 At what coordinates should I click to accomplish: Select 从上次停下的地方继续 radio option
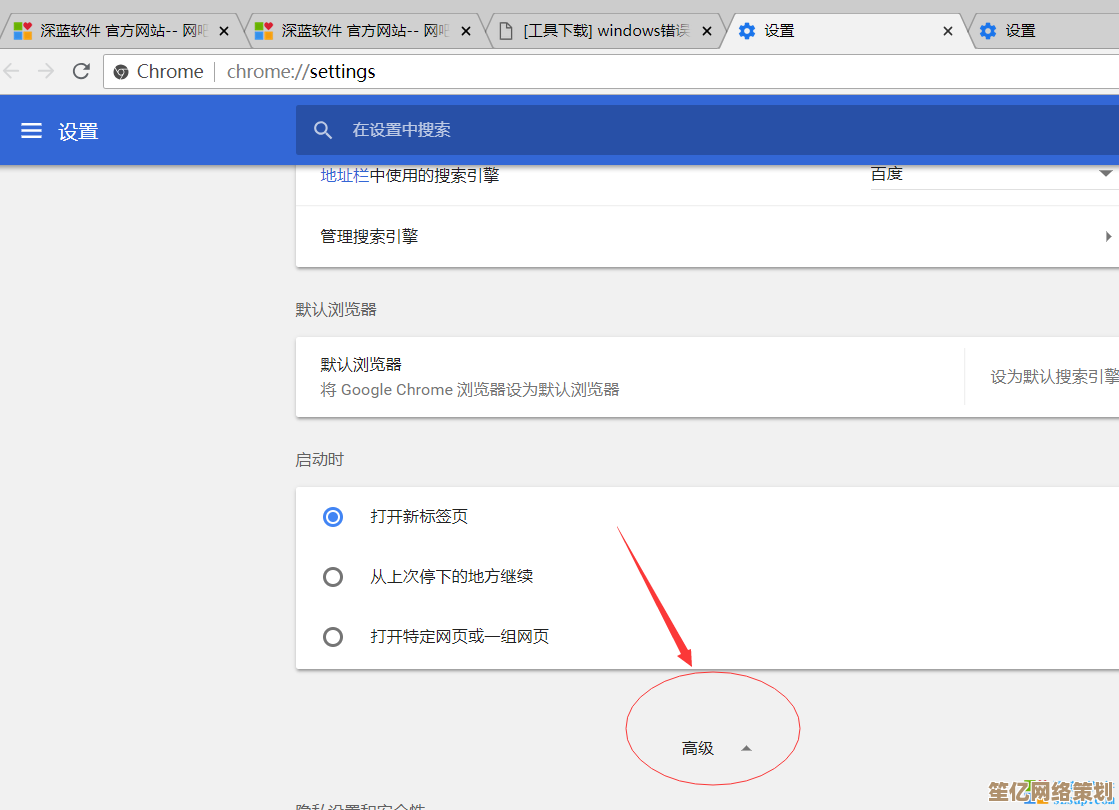333,577
